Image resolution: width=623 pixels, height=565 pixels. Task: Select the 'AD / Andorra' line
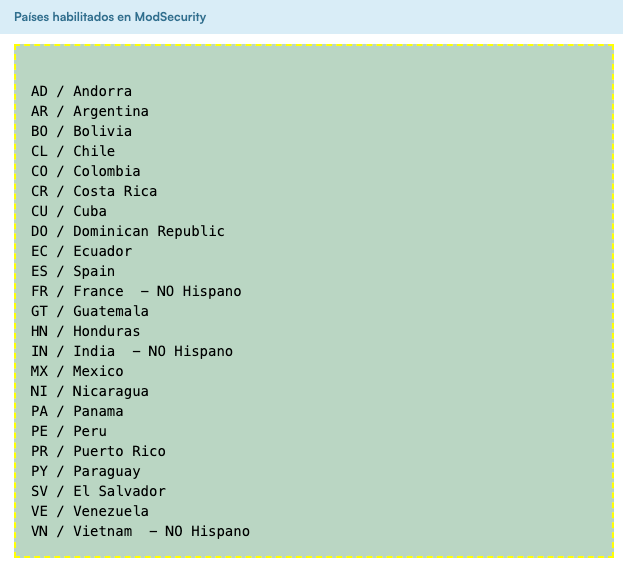coord(81,91)
